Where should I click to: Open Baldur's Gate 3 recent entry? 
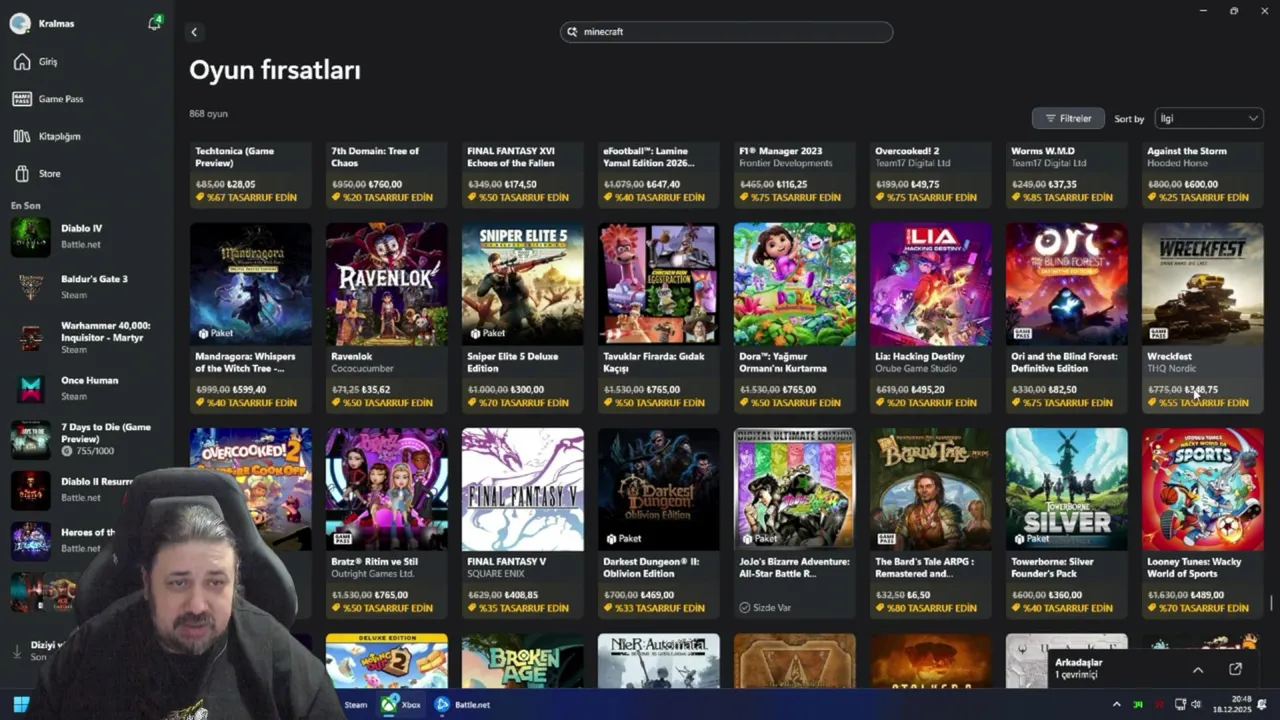(x=30, y=287)
